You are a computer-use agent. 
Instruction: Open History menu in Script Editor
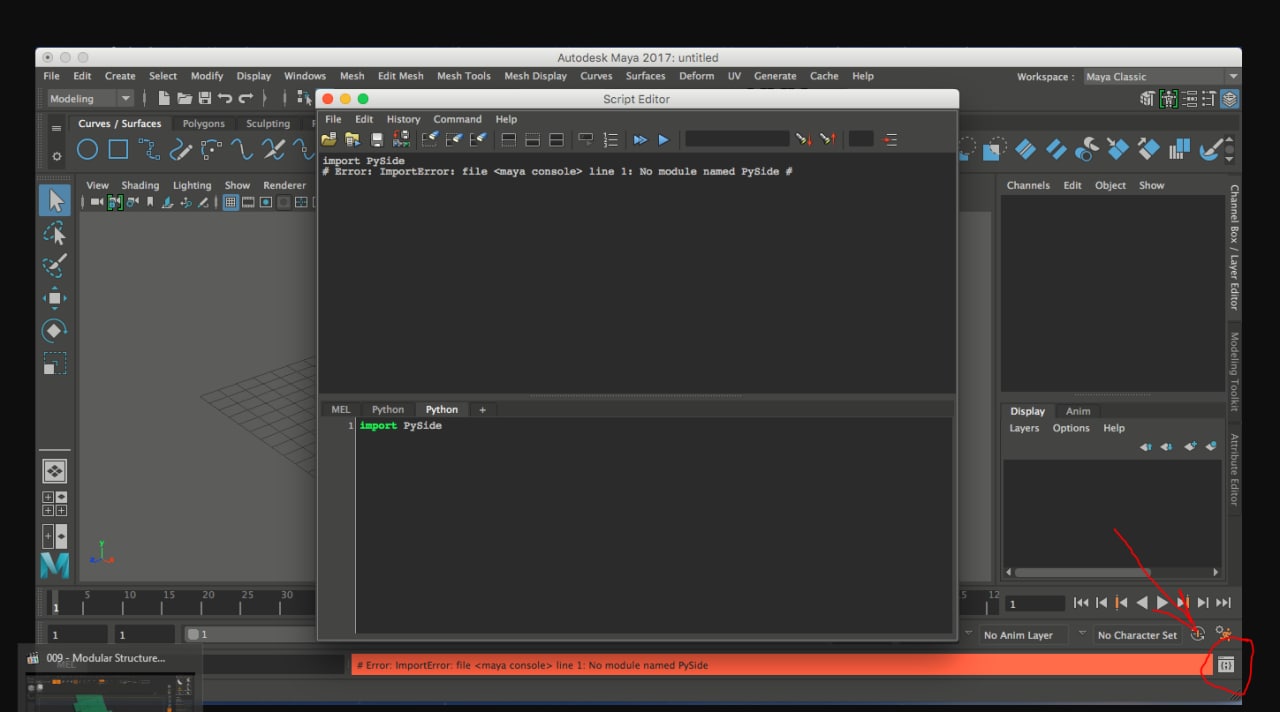pos(403,119)
